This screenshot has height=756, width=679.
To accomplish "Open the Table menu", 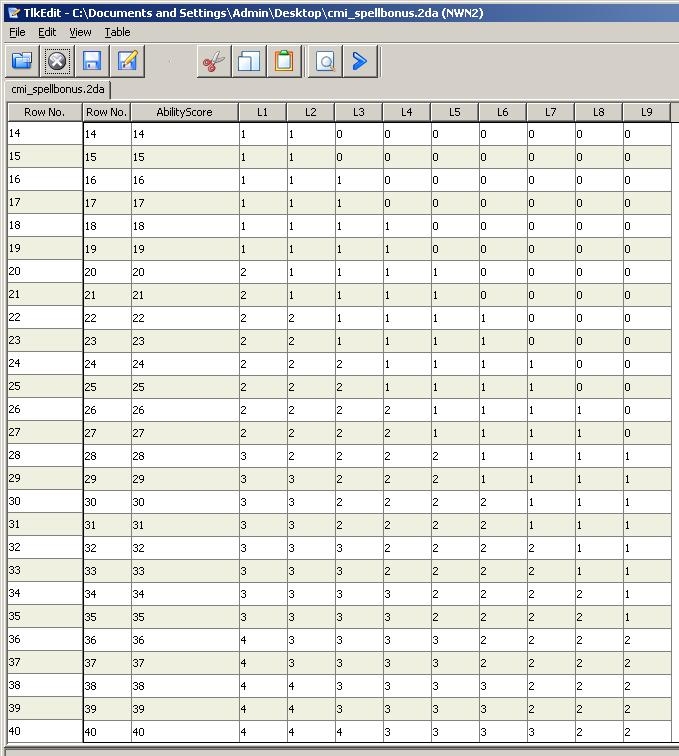I will coord(117,32).
